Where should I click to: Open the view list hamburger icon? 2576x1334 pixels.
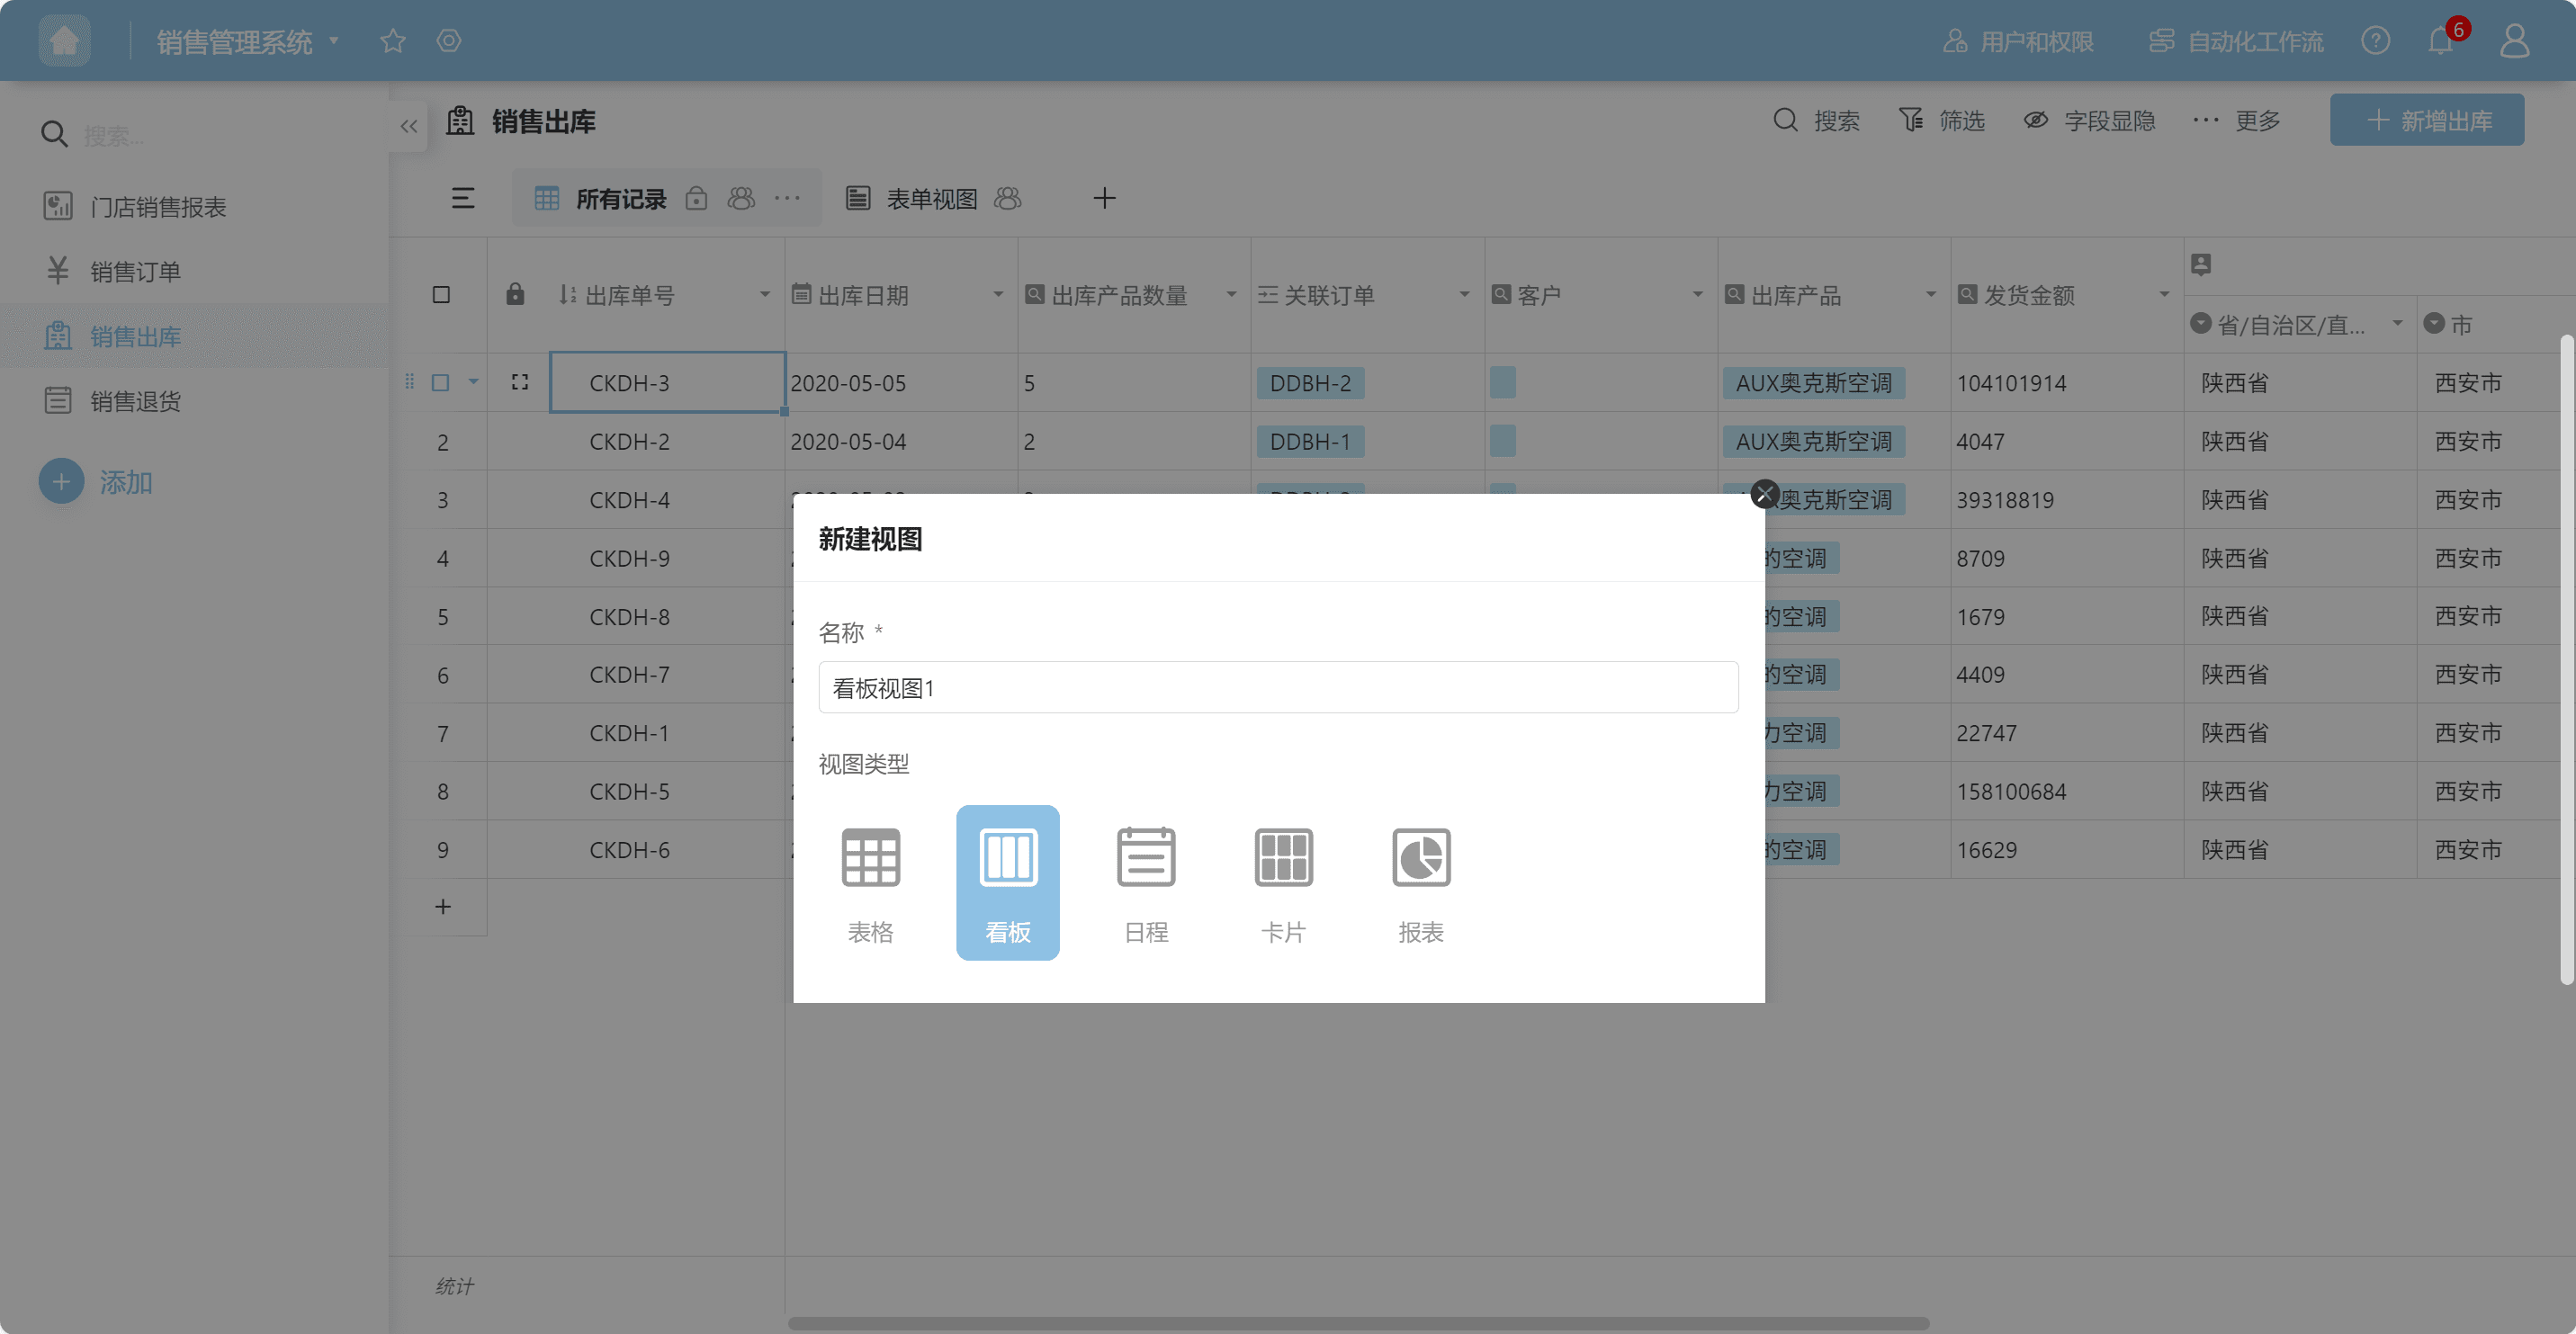[x=463, y=198]
